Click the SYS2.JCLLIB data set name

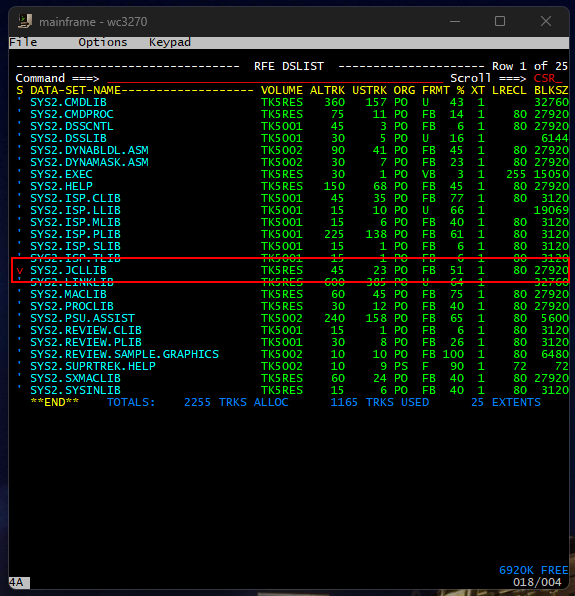click(x=68, y=270)
